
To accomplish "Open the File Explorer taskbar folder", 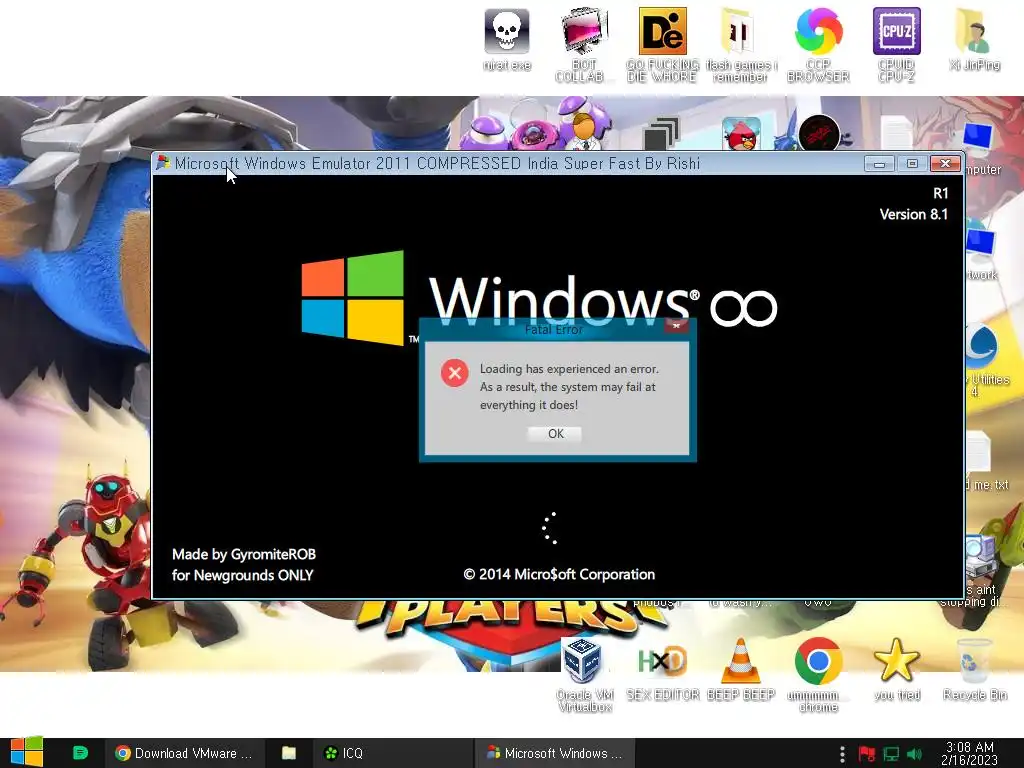I will click(289, 753).
